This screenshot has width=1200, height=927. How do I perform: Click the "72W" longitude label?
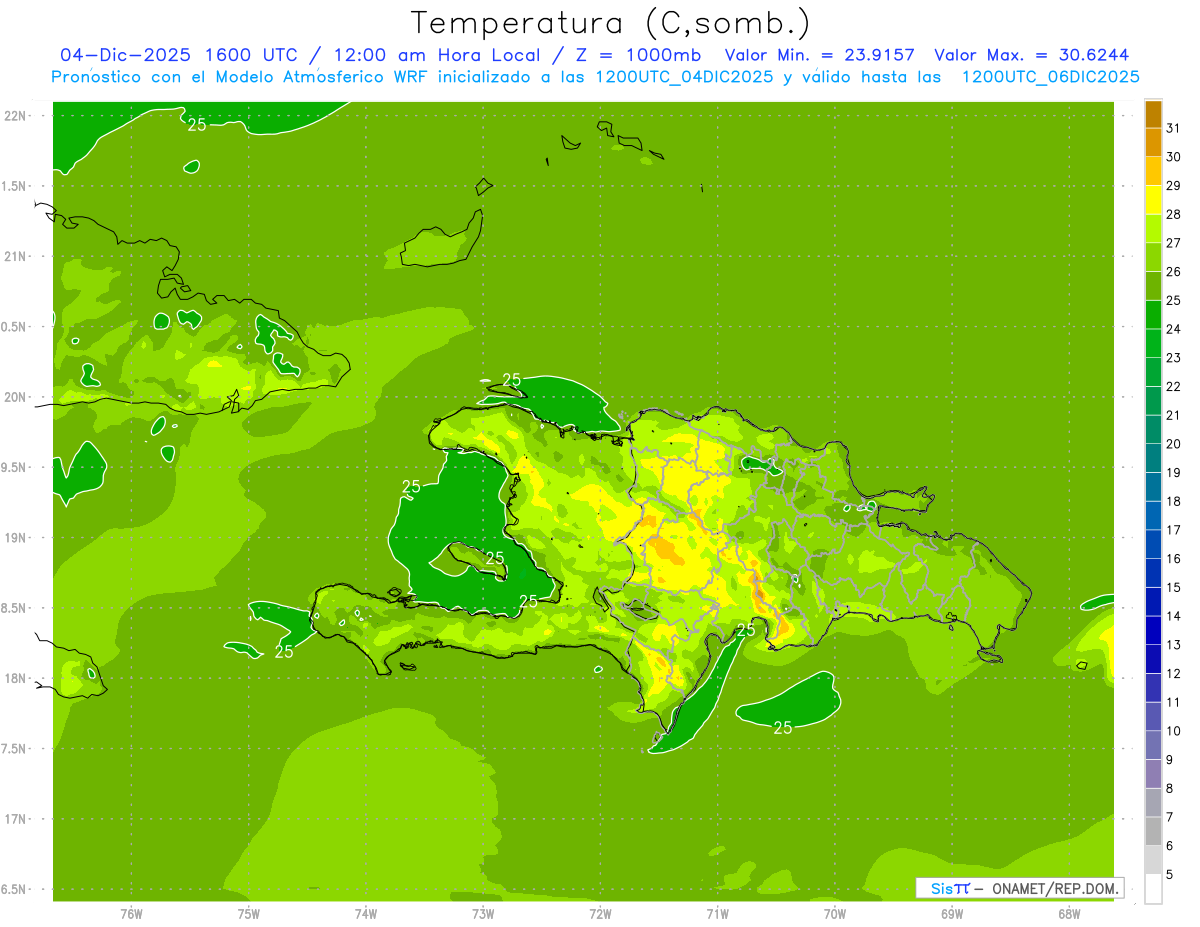click(600, 914)
